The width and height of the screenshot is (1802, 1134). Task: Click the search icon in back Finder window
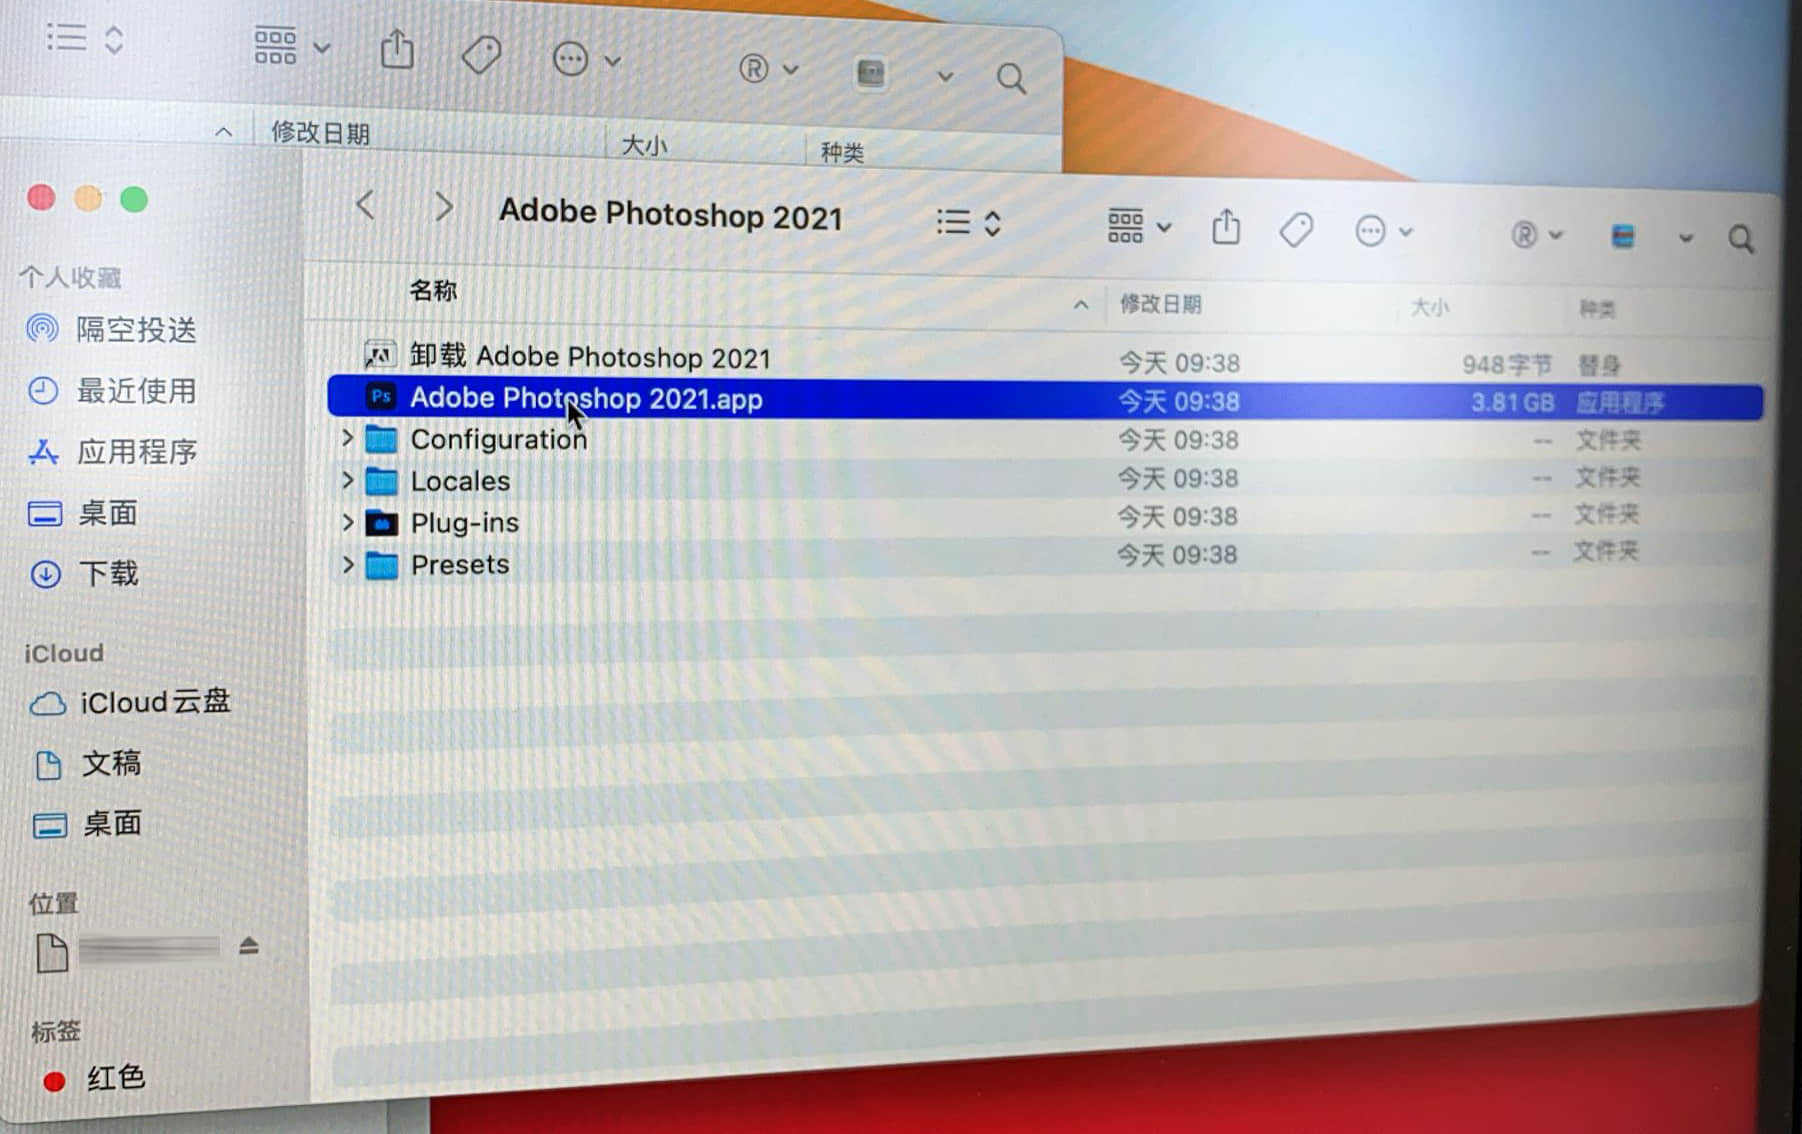pos(1011,78)
